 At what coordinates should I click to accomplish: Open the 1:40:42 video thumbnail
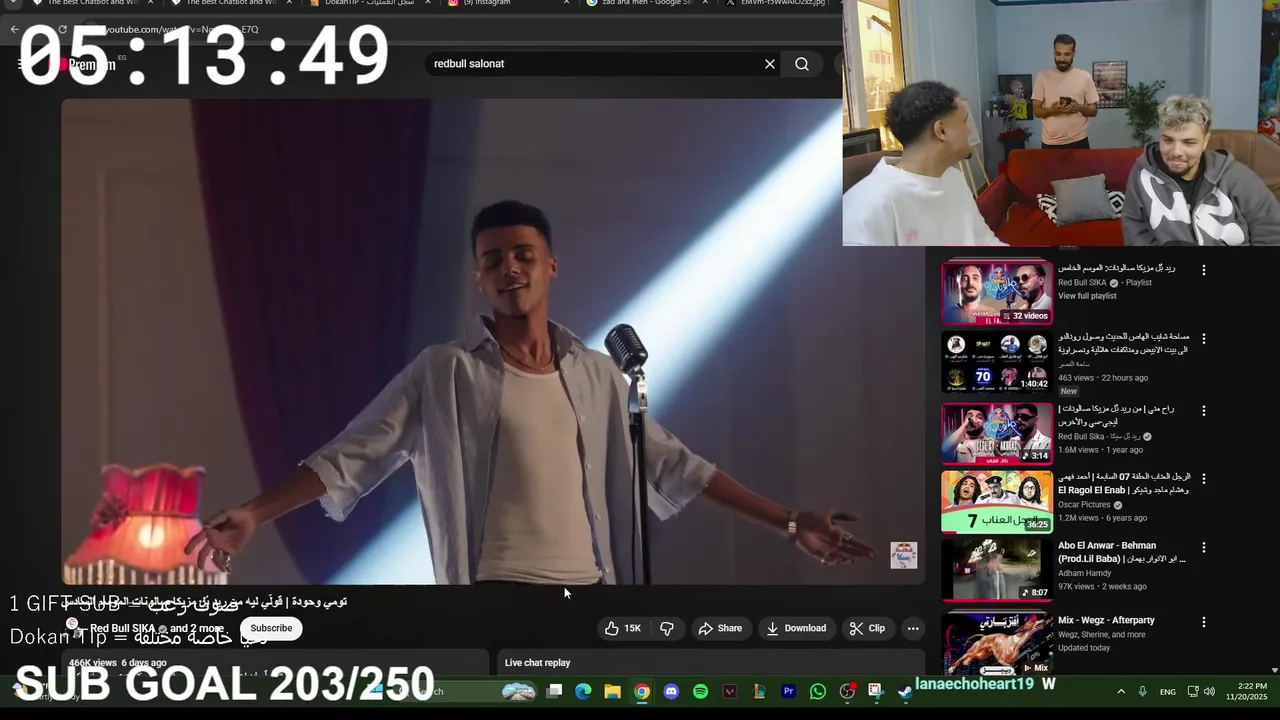click(997, 362)
